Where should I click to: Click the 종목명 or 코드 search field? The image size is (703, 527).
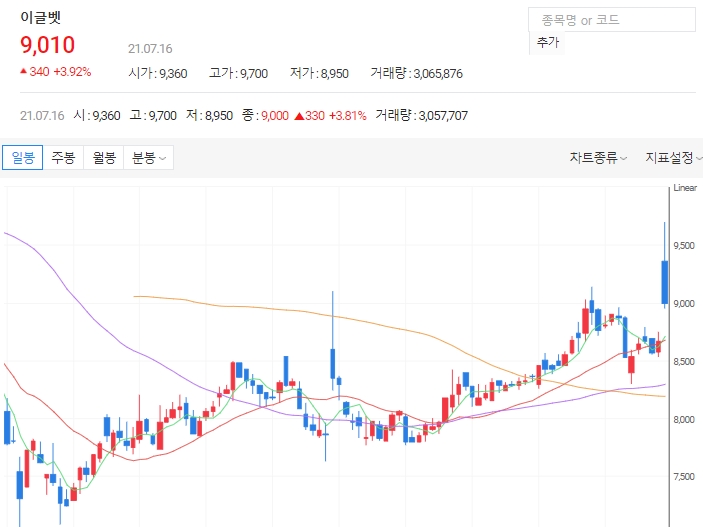[612, 20]
